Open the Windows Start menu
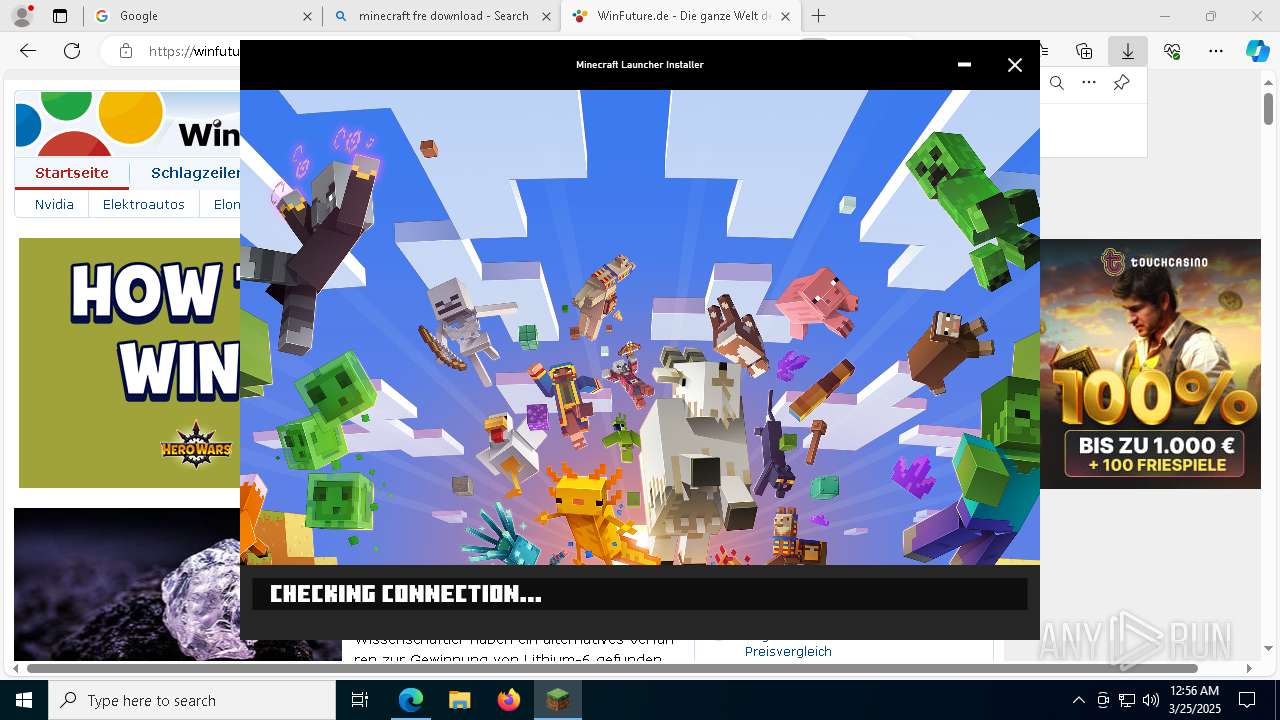 (24, 700)
